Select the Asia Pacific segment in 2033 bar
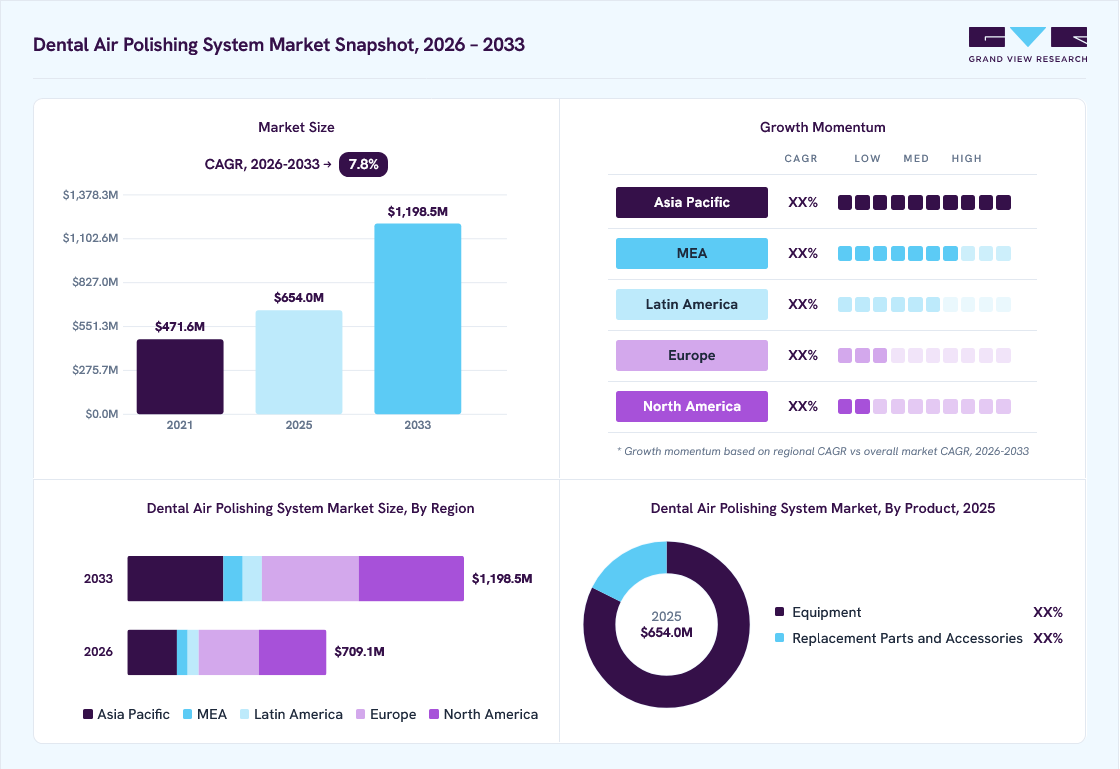Screen dimensions: 1120x769 point(176,578)
